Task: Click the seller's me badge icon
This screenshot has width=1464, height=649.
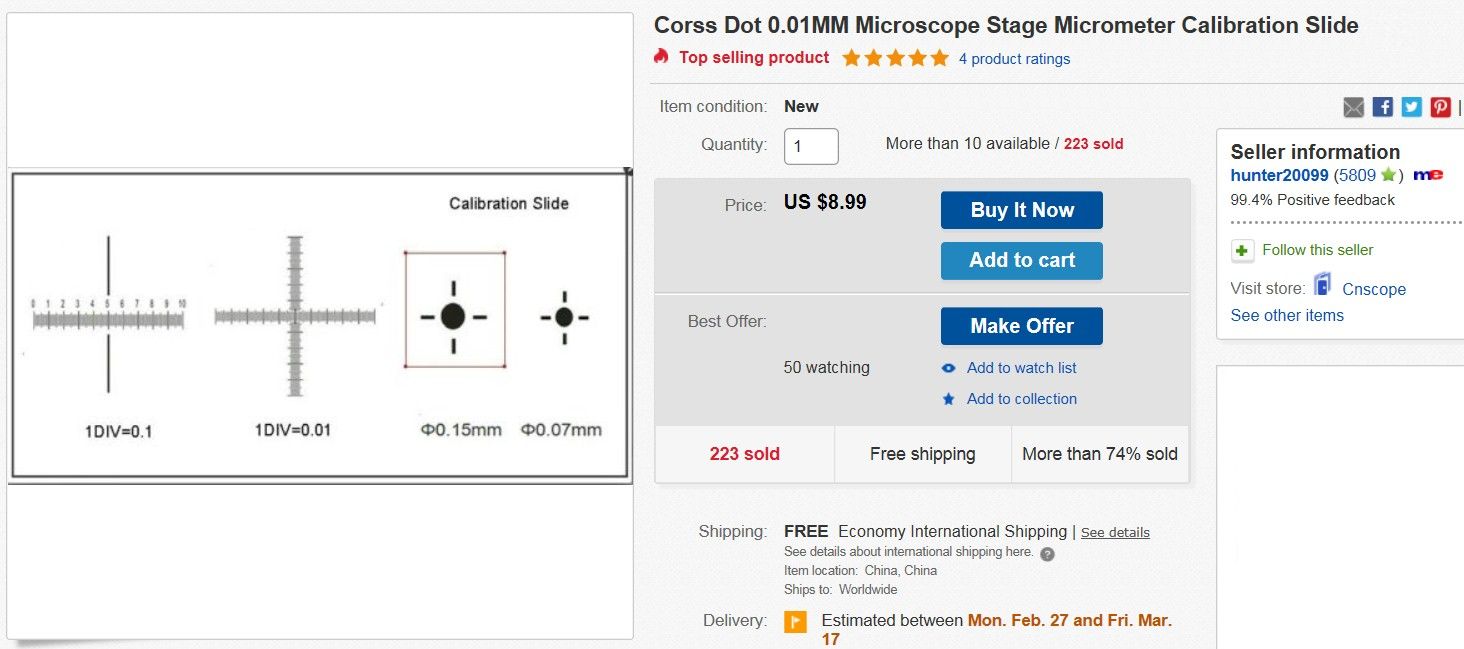Action: (1428, 175)
